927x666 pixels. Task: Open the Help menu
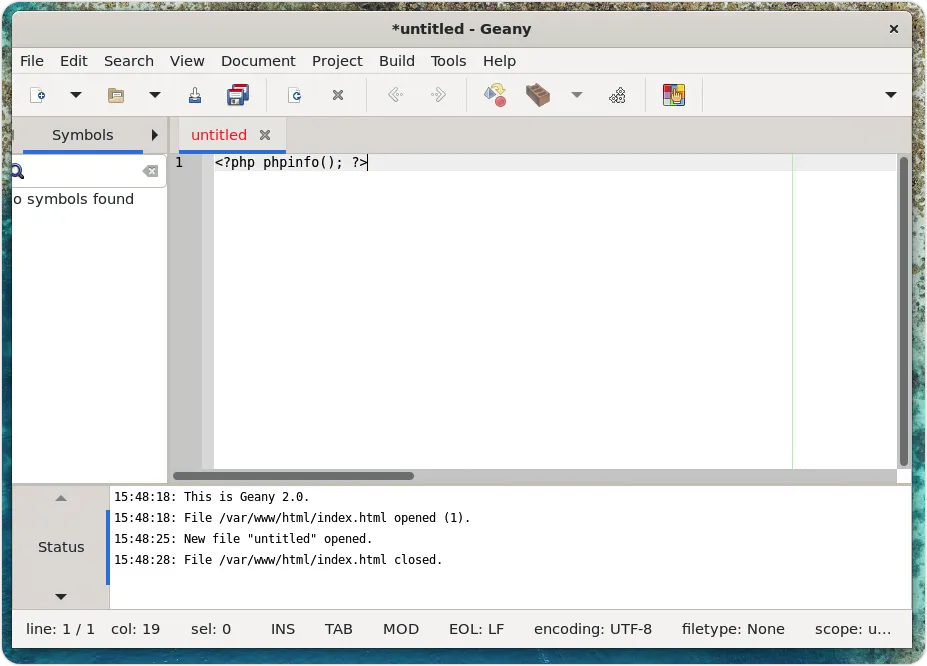click(500, 61)
